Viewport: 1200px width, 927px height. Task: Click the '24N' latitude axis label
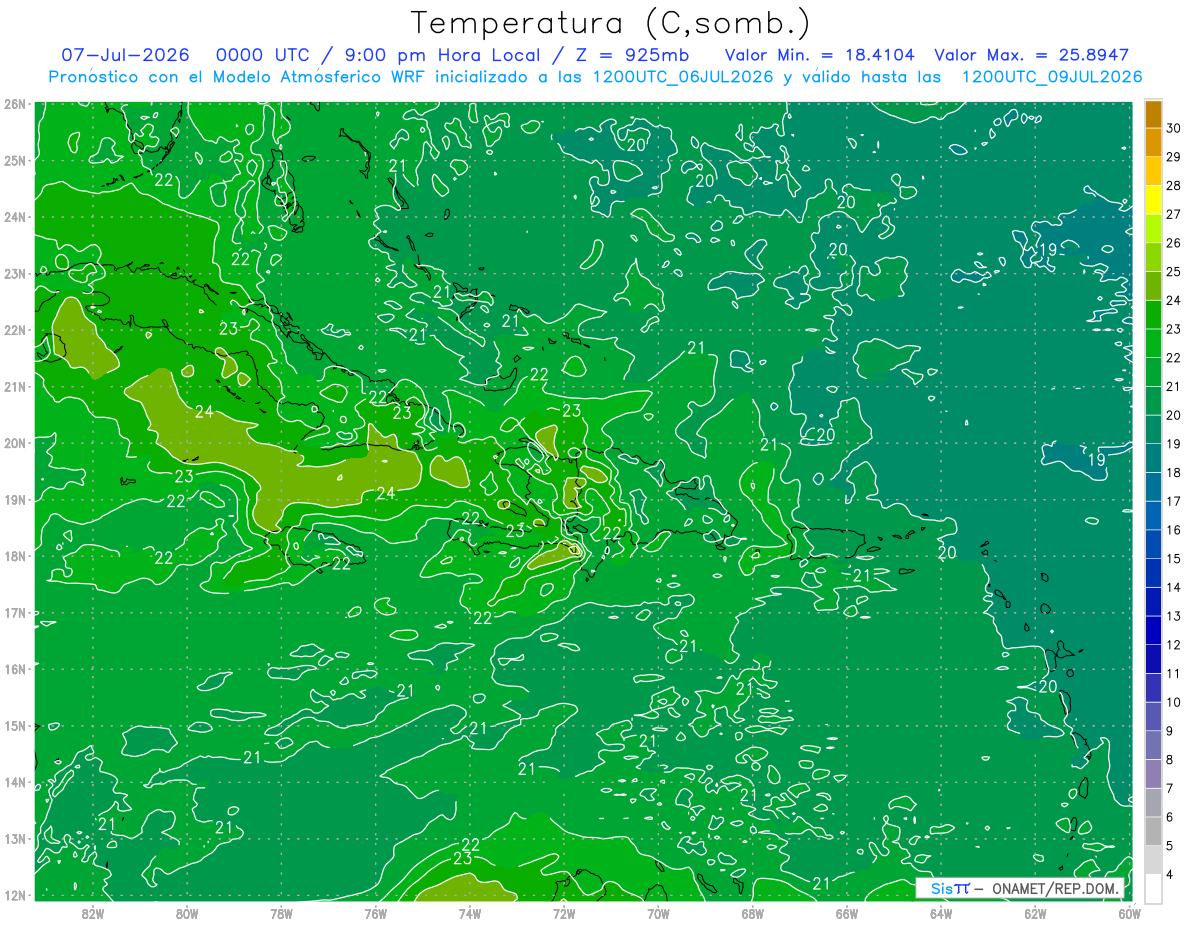(x=14, y=217)
